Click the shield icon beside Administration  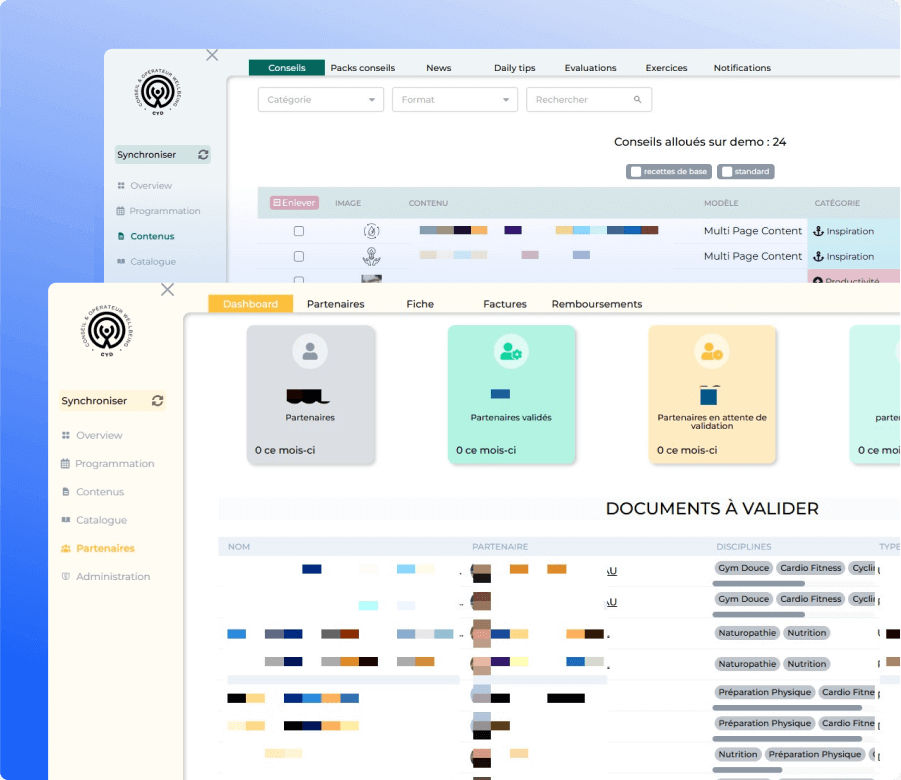pos(66,577)
